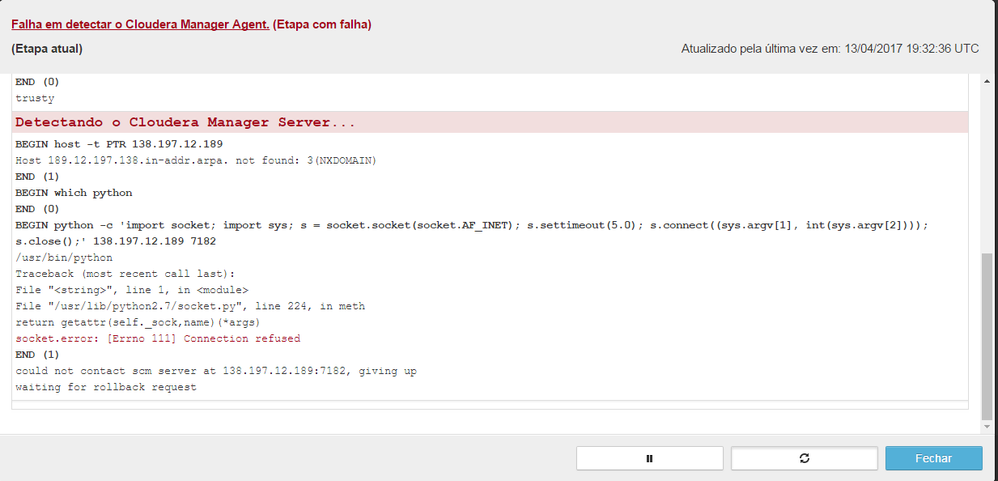998x481 pixels.
Task: Click the log scrollbar up arrow
Action: coord(987,81)
